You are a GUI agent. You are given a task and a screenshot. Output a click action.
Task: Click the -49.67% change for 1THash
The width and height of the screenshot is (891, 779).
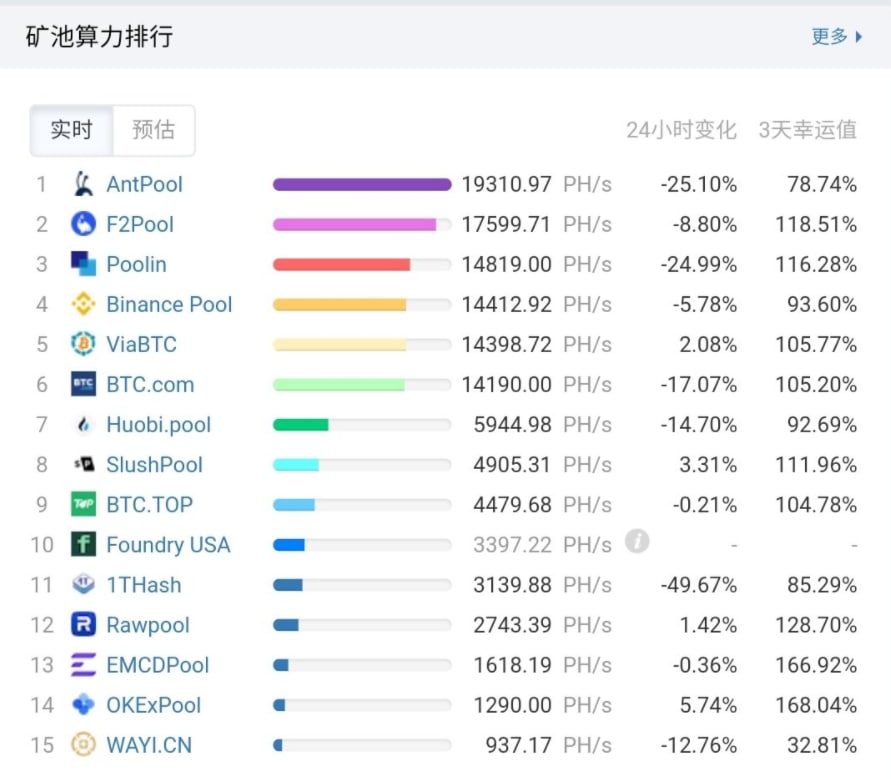[698, 585]
